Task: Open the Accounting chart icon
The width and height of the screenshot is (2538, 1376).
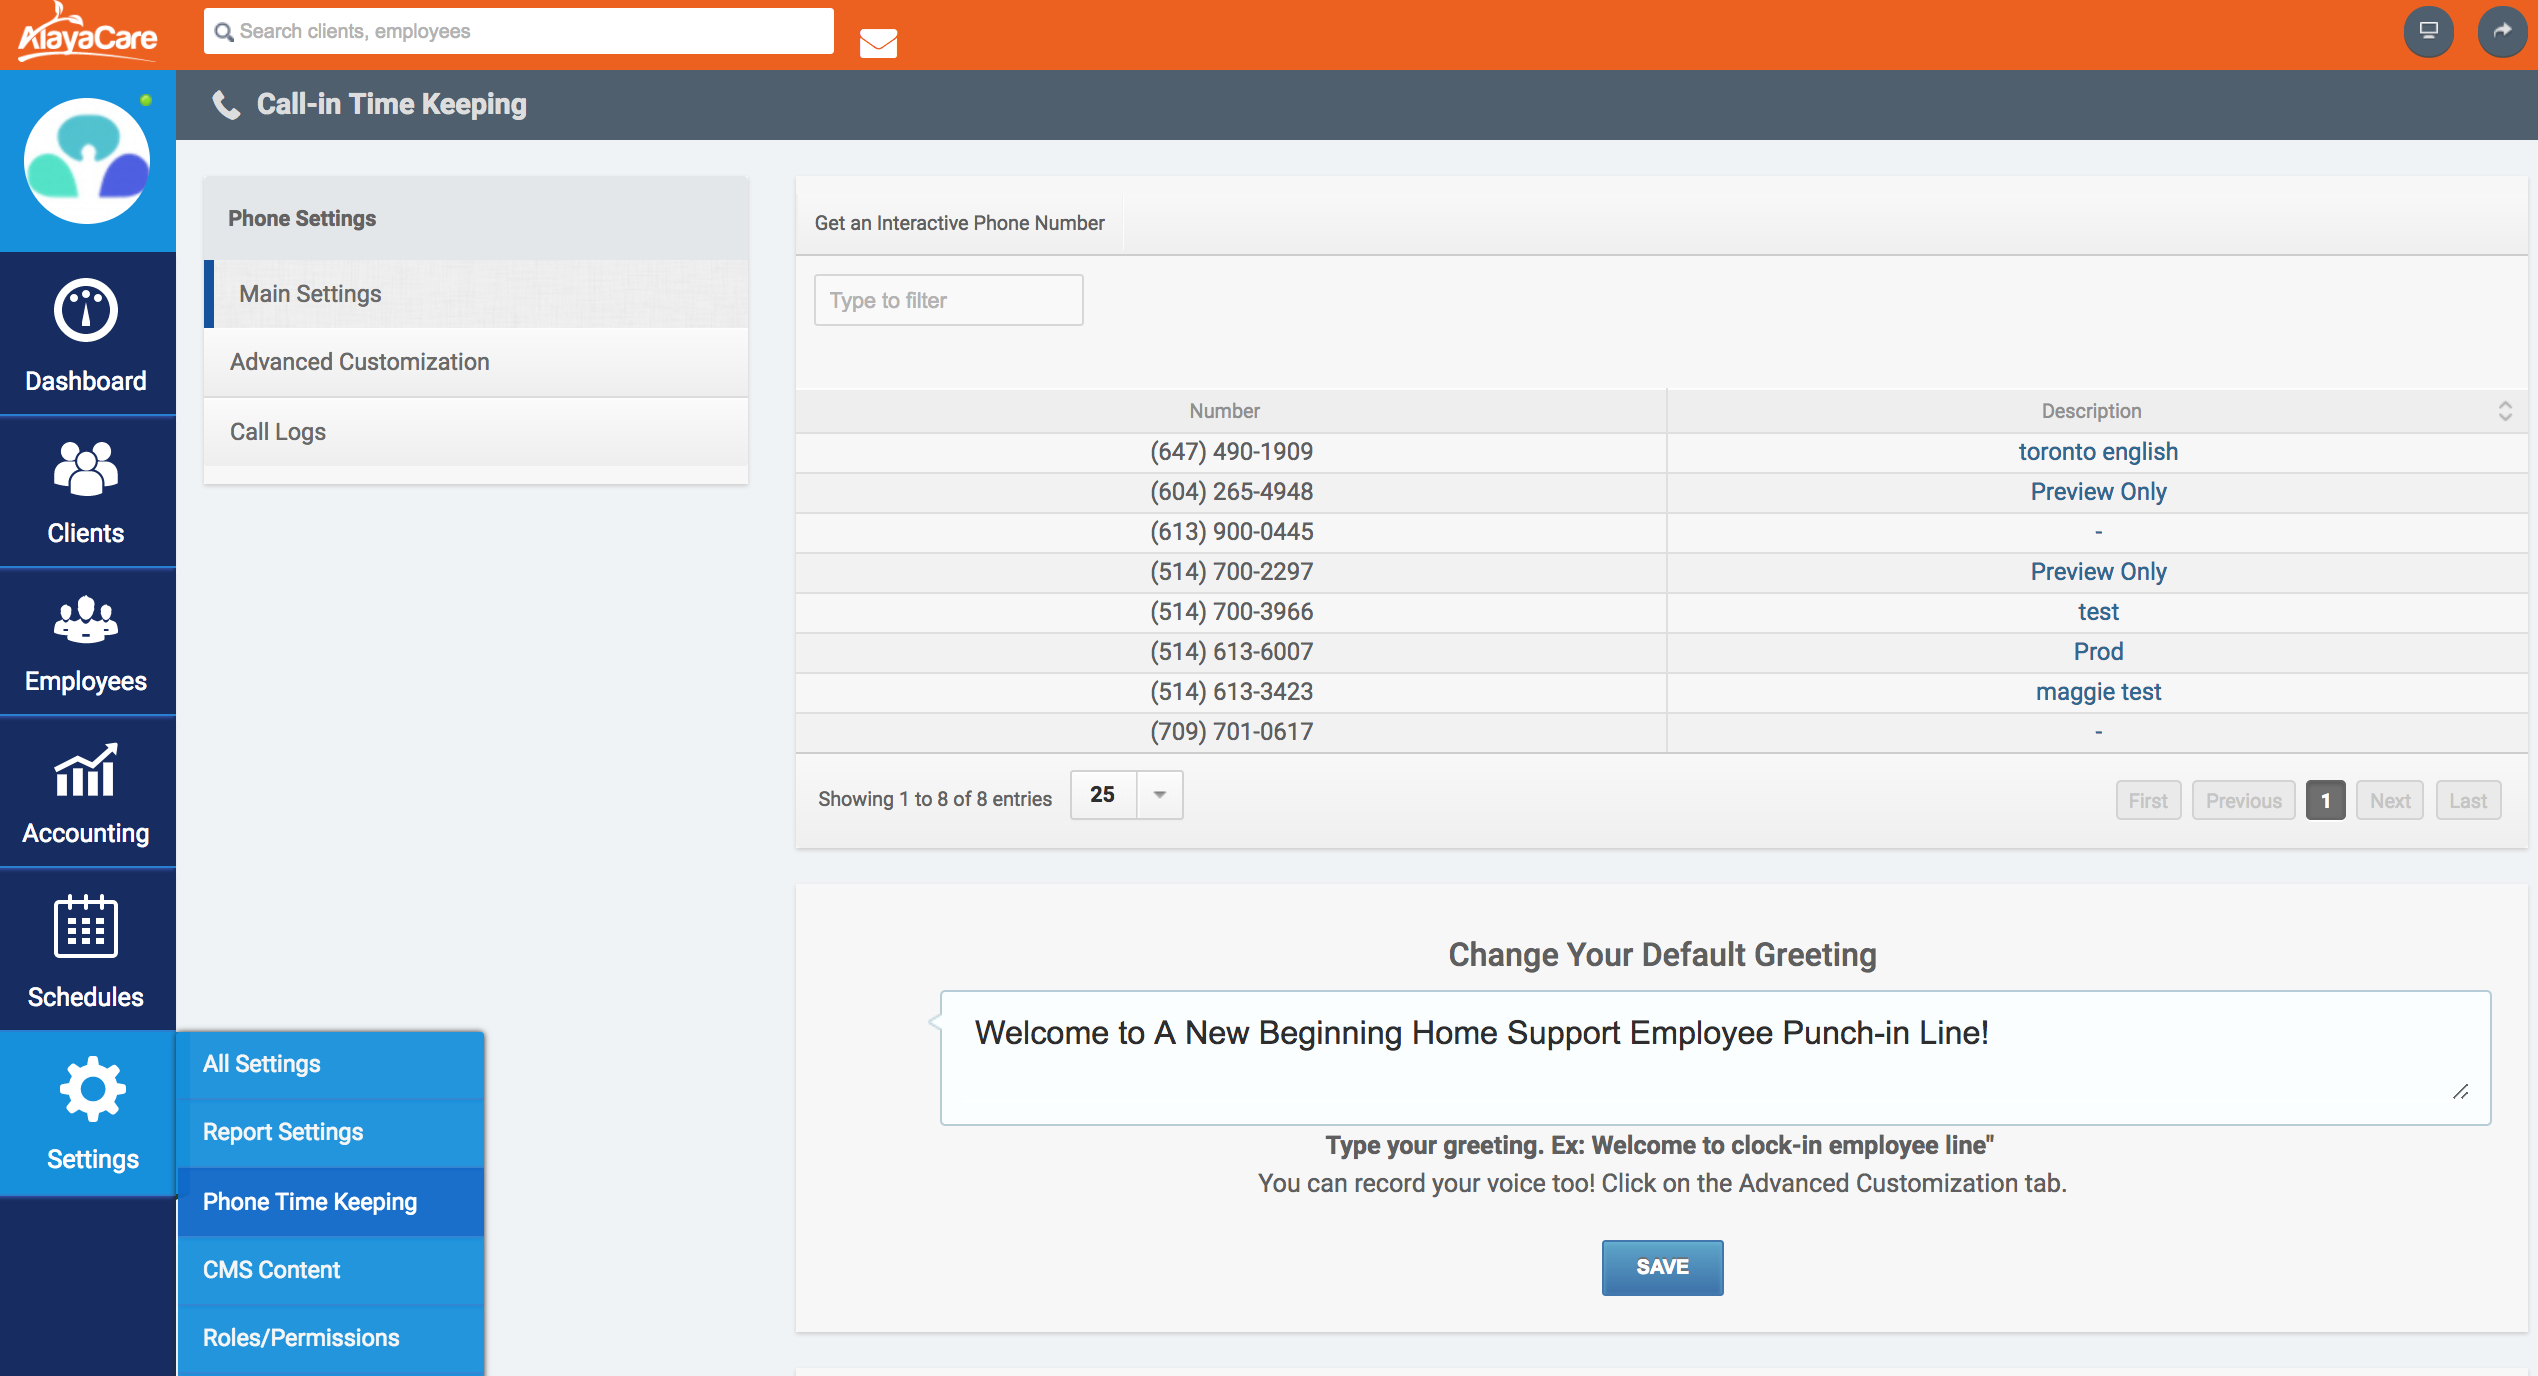Action: pyautogui.click(x=86, y=771)
